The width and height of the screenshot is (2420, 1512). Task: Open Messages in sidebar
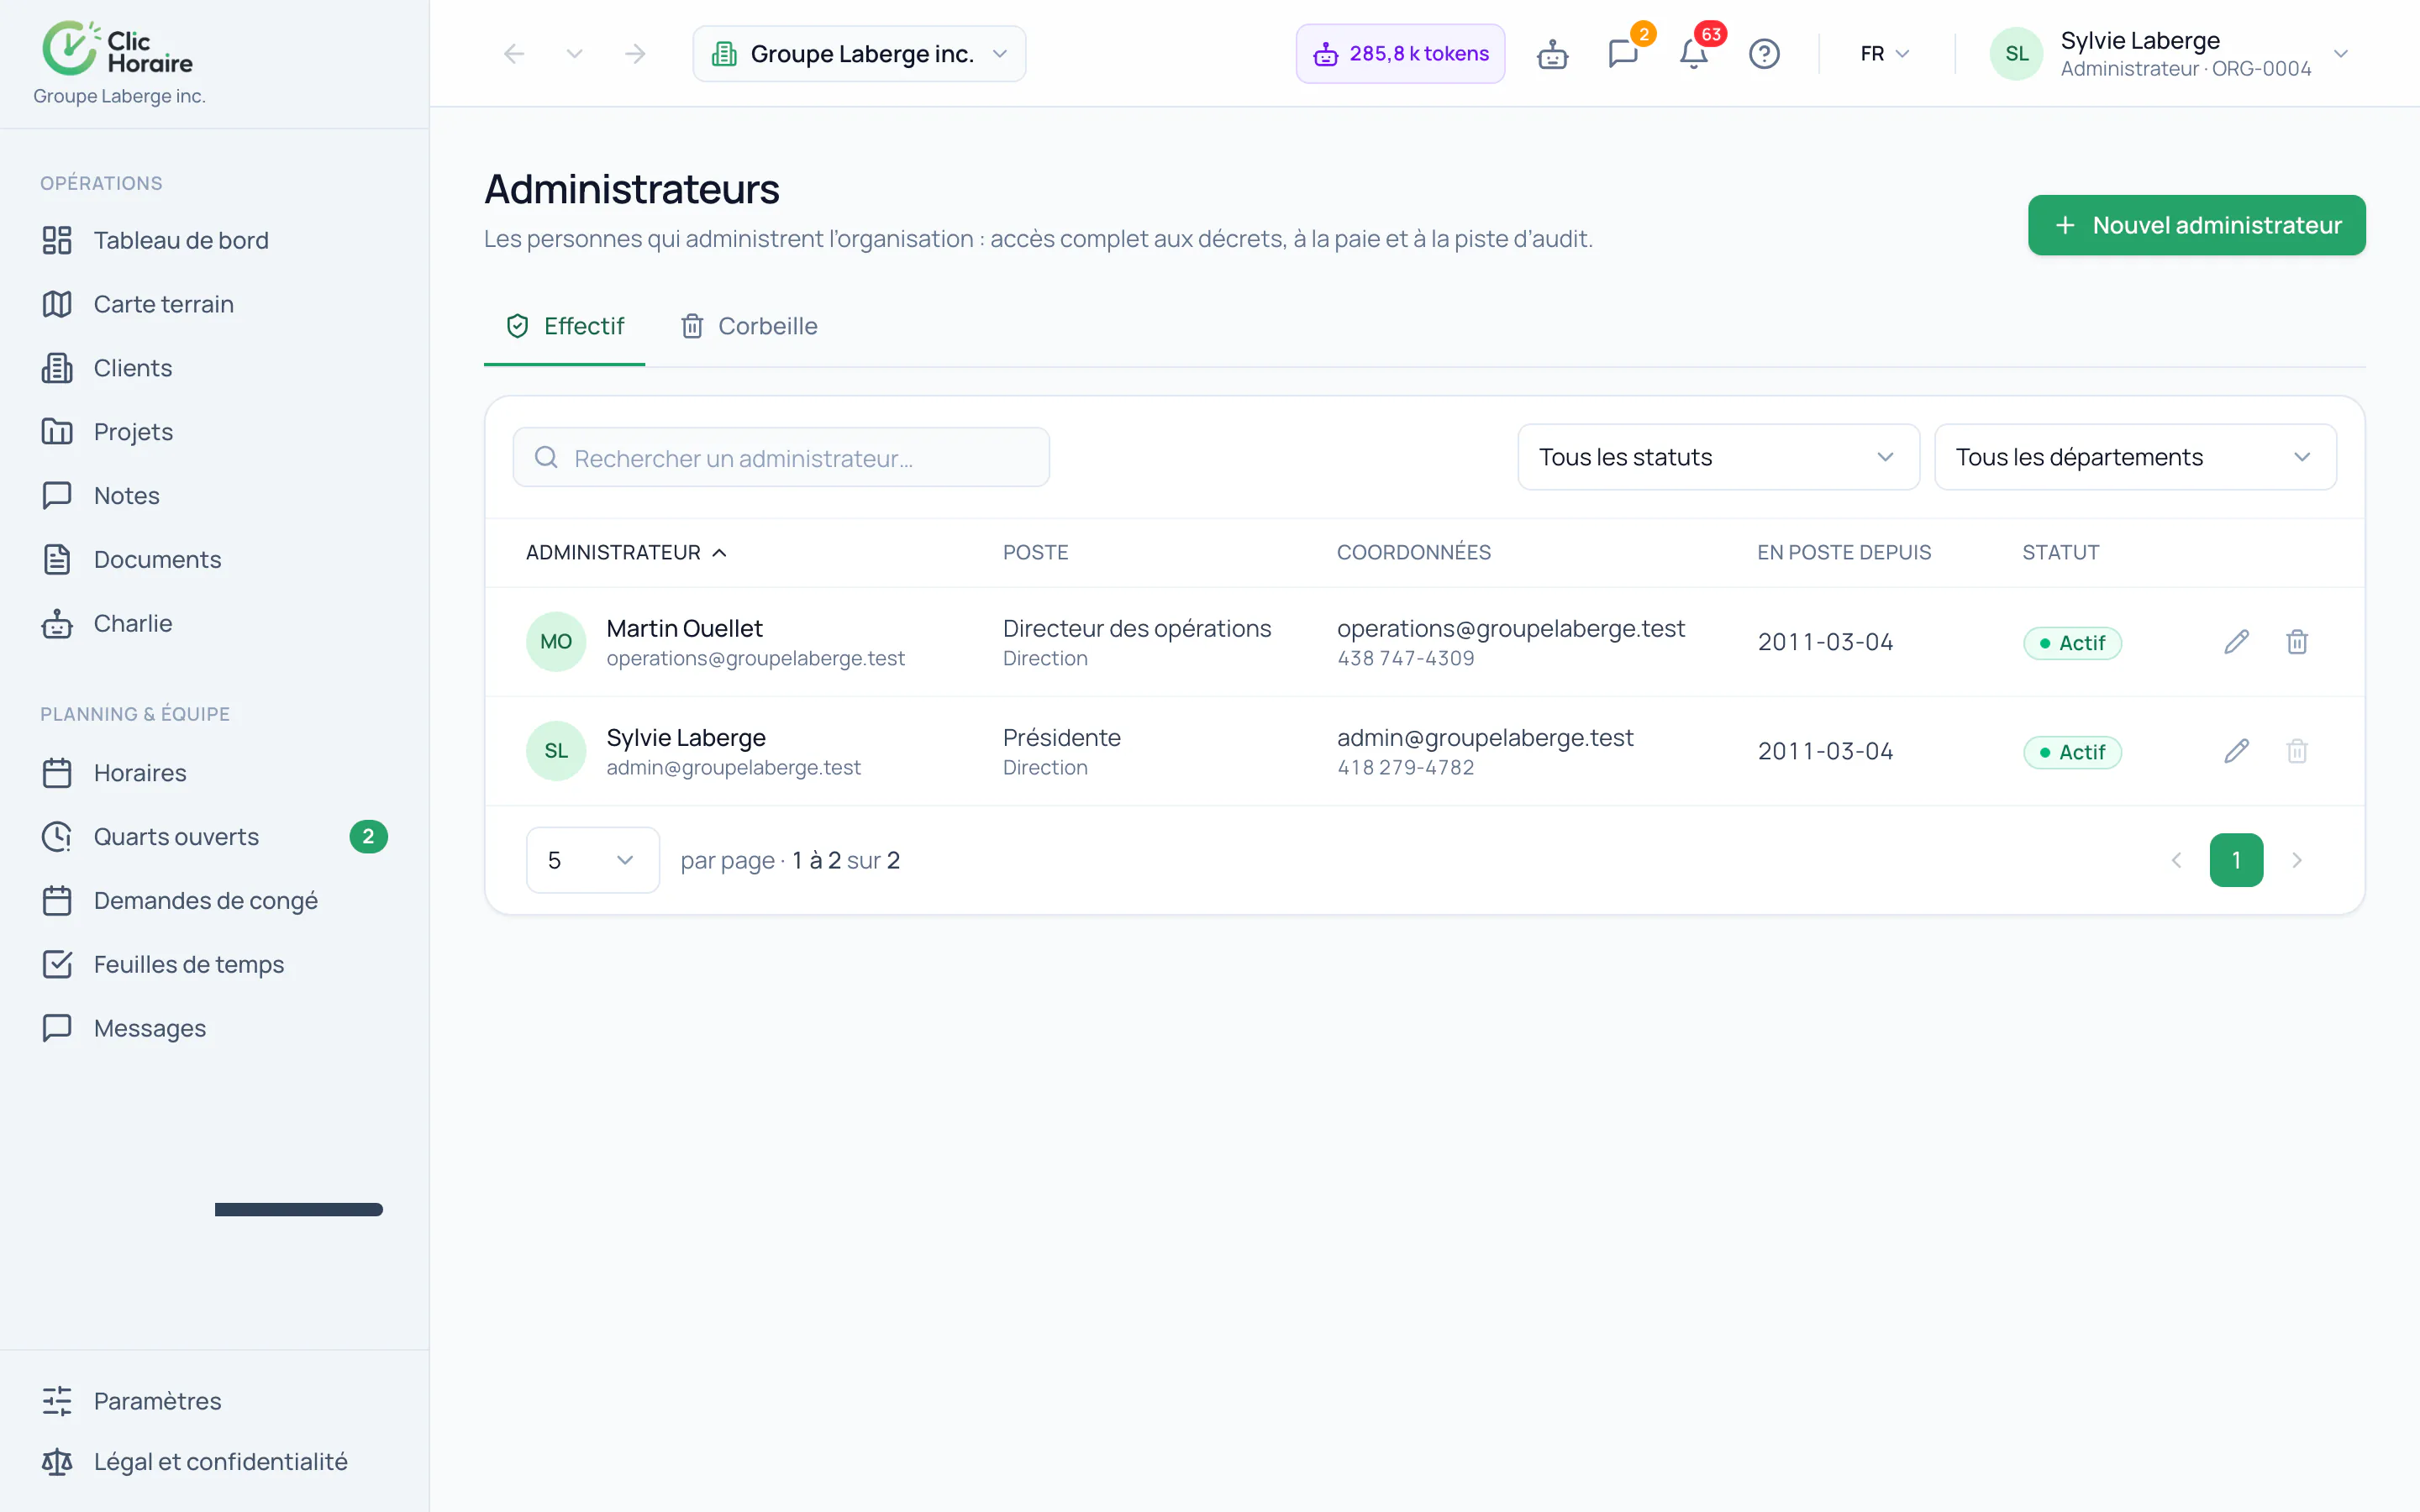[x=214, y=1028]
